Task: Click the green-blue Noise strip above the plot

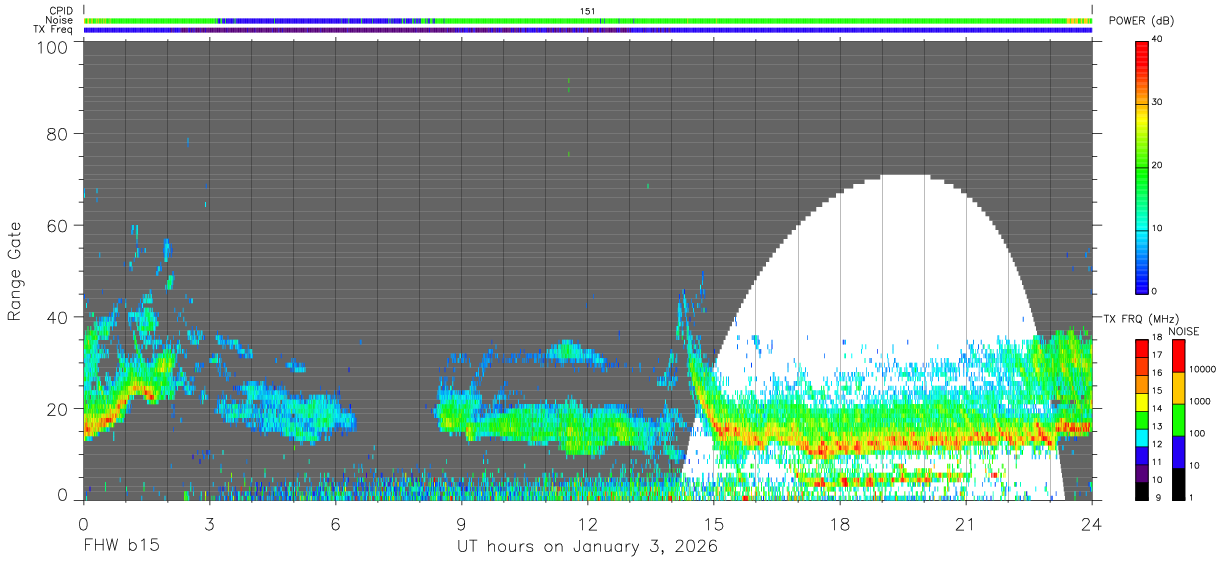Action: coord(588,20)
